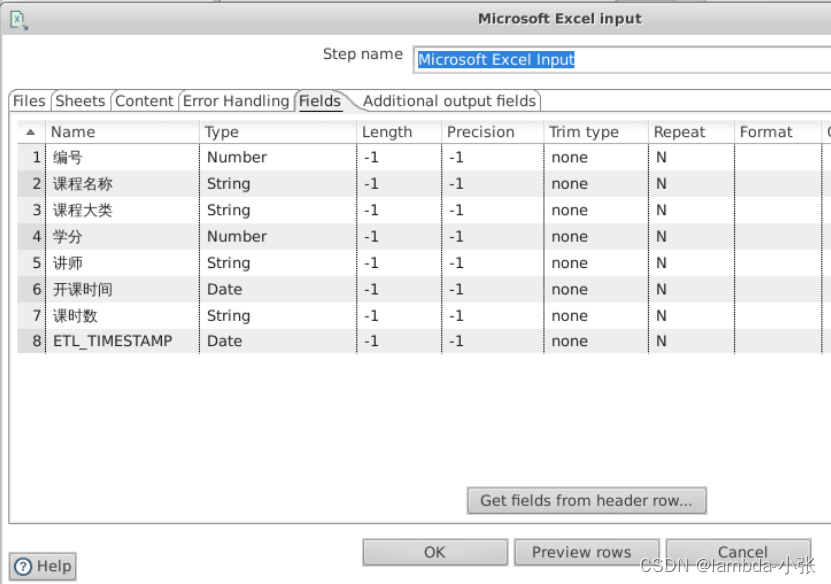Screen dimensions: 831x584
Task: Click the Precision column header
Action: pos(492,132)
